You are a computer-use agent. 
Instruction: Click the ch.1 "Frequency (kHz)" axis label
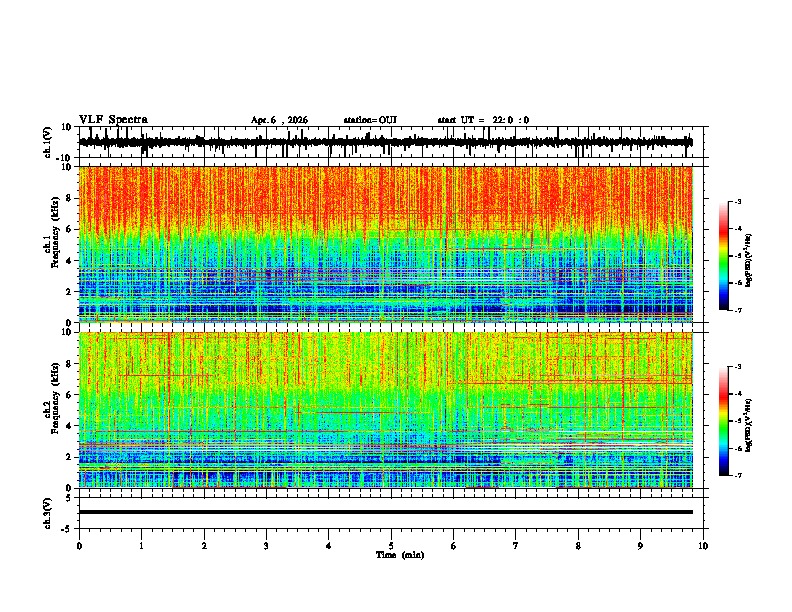[55, 232]
